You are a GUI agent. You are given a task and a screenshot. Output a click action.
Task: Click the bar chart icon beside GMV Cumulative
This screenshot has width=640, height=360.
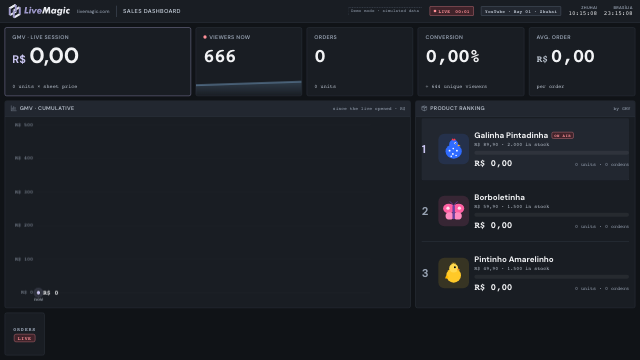coord(13,108)
